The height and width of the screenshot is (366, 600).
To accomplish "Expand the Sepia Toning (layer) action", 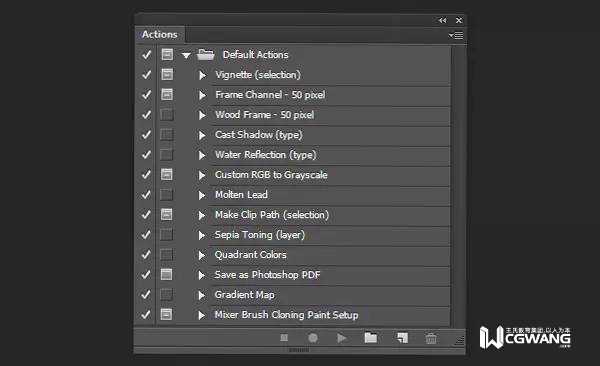I will (x=202, y=235).
